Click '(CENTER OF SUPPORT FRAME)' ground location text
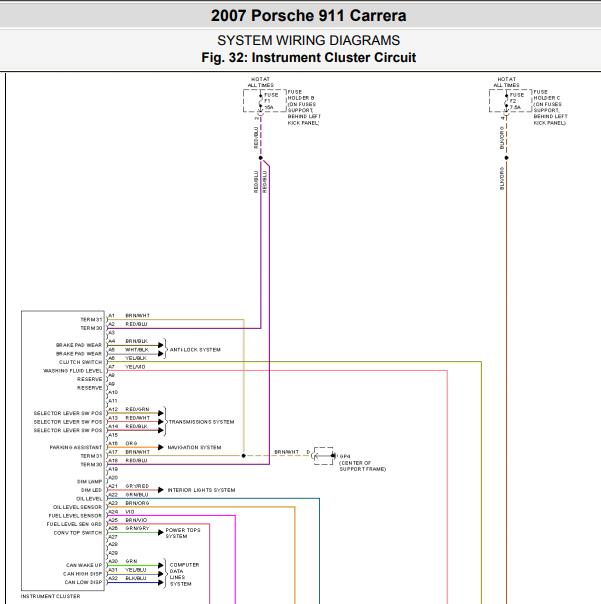 click(363, 466)
